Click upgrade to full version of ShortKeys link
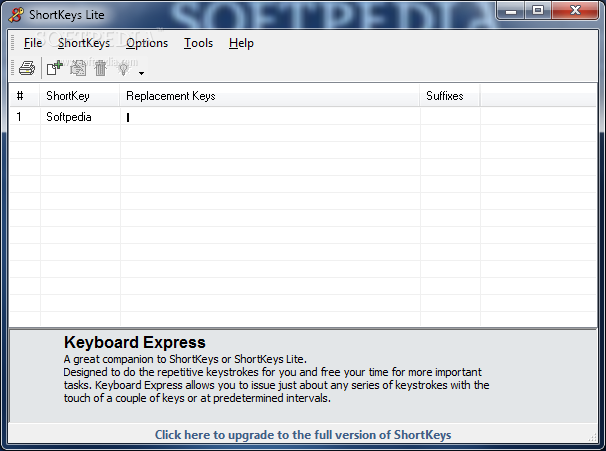The height and width of the screenshot is (451, 606). (x=303, y=435)
